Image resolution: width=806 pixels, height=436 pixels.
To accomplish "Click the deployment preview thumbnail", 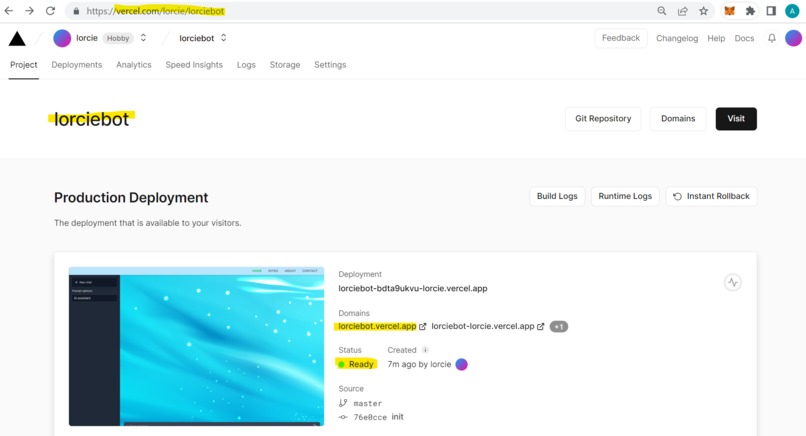I will 196,346.
